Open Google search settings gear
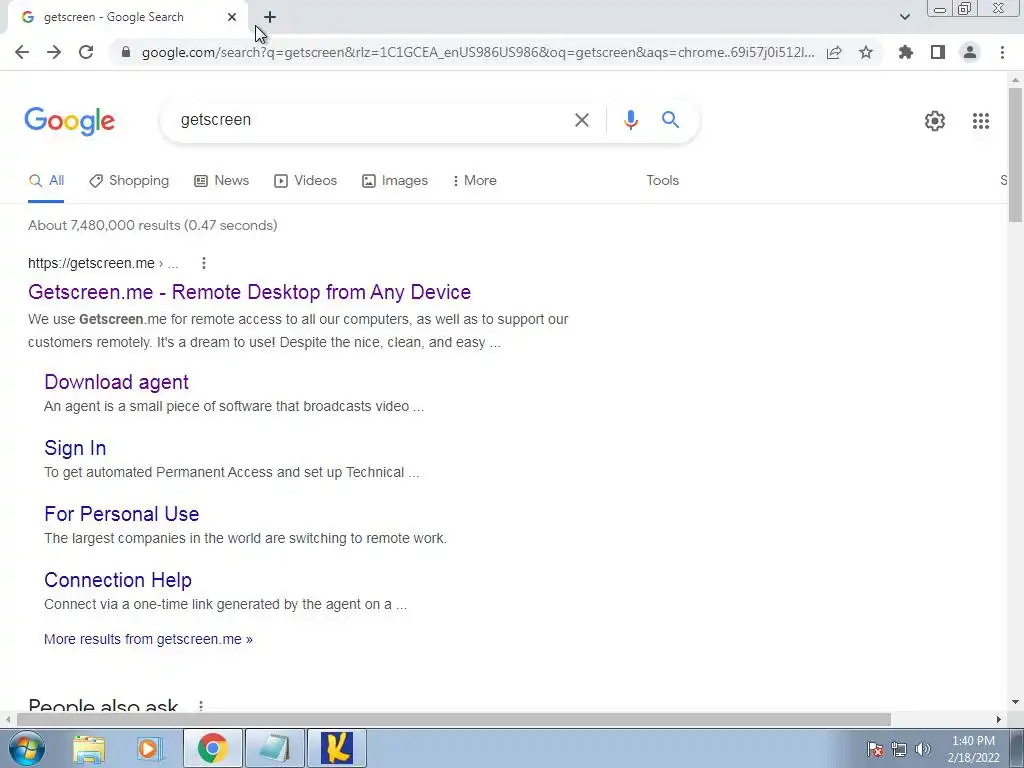This screenshot has width=1024, height=768. (x=935, y=121)
